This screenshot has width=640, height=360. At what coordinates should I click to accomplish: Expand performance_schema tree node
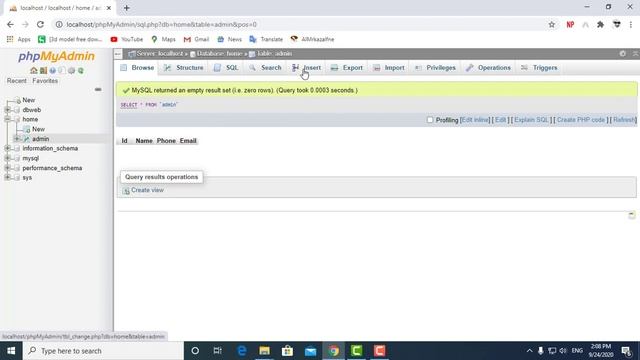pos(7,168)
